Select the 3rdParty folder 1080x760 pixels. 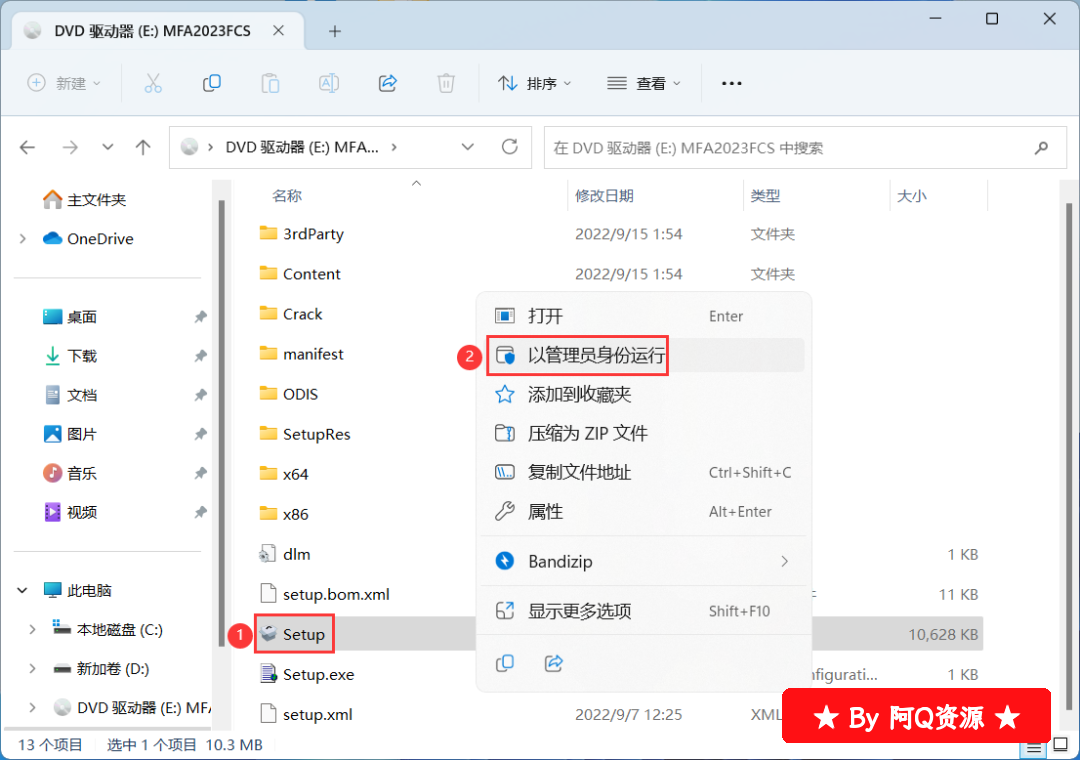pos(301,234)
